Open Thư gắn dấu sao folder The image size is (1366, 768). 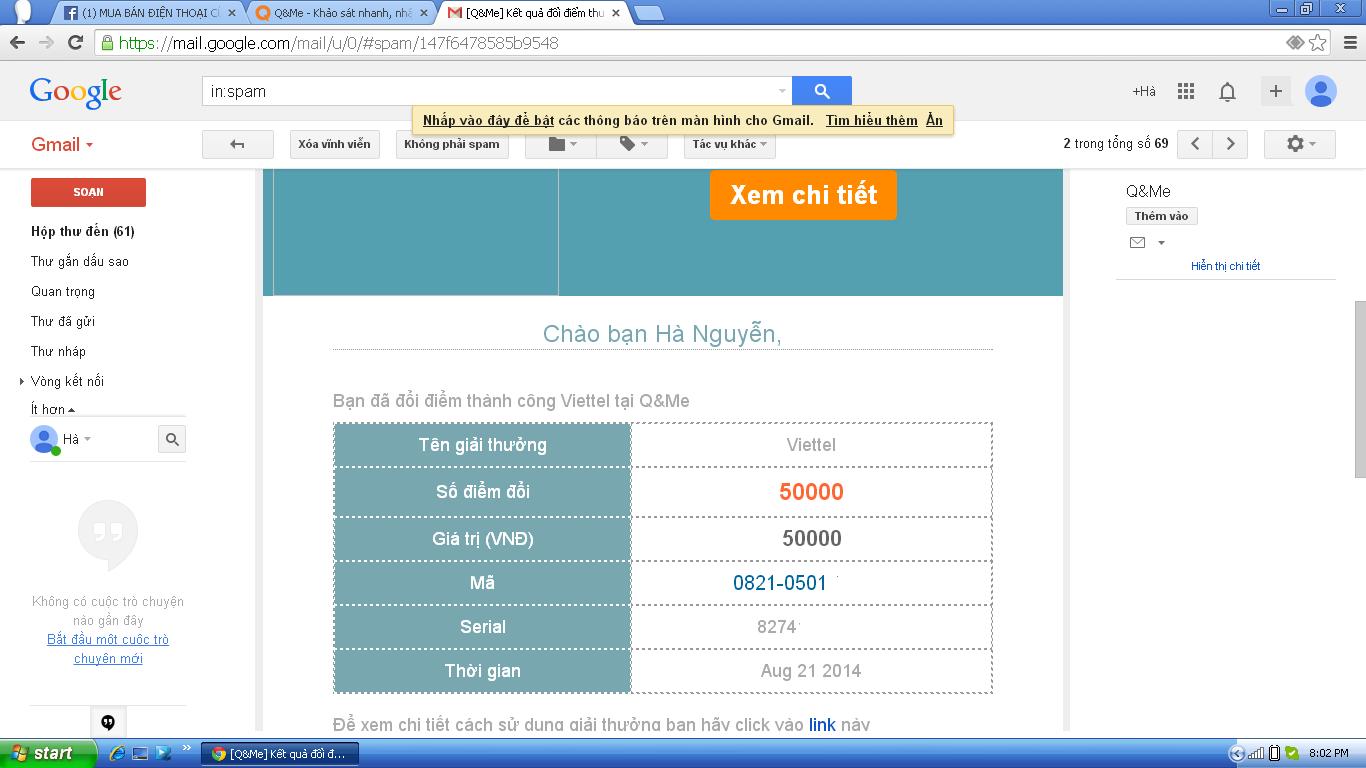click(x=80, y=261)
